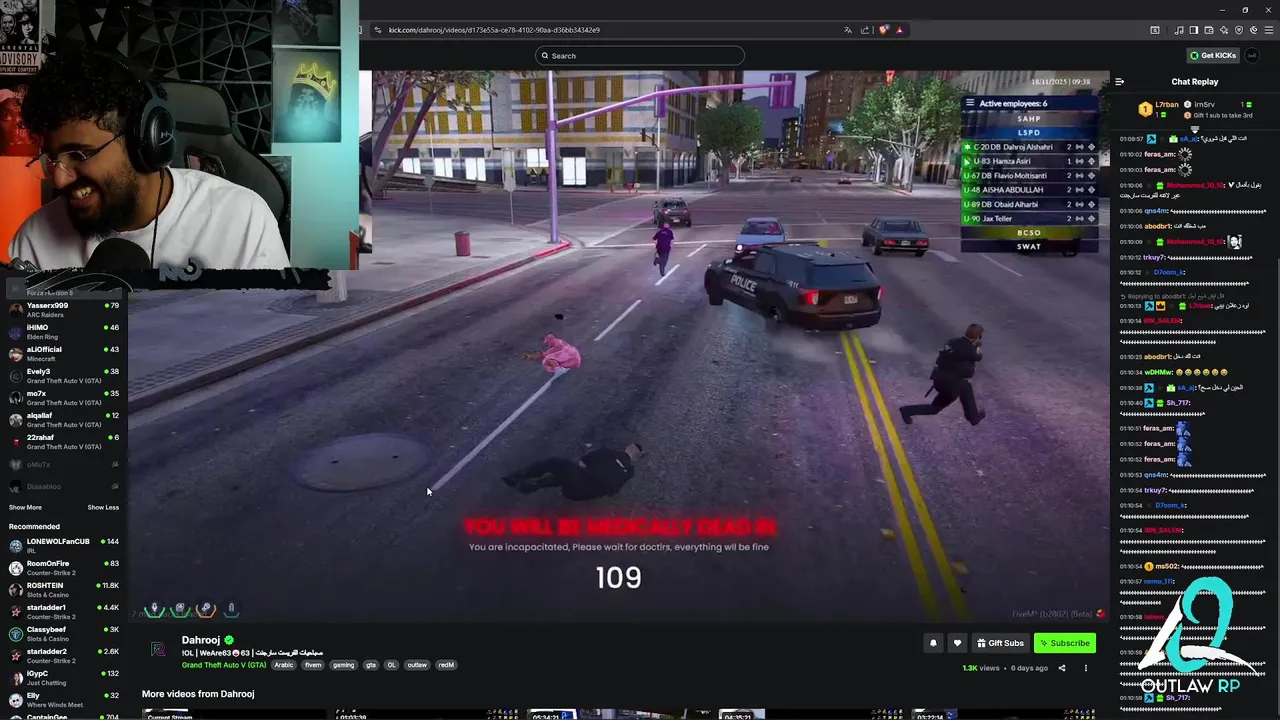Open Evely3 channel in sidebar
The height and width of the screenshot is (720, 1280).
(64, 376)
